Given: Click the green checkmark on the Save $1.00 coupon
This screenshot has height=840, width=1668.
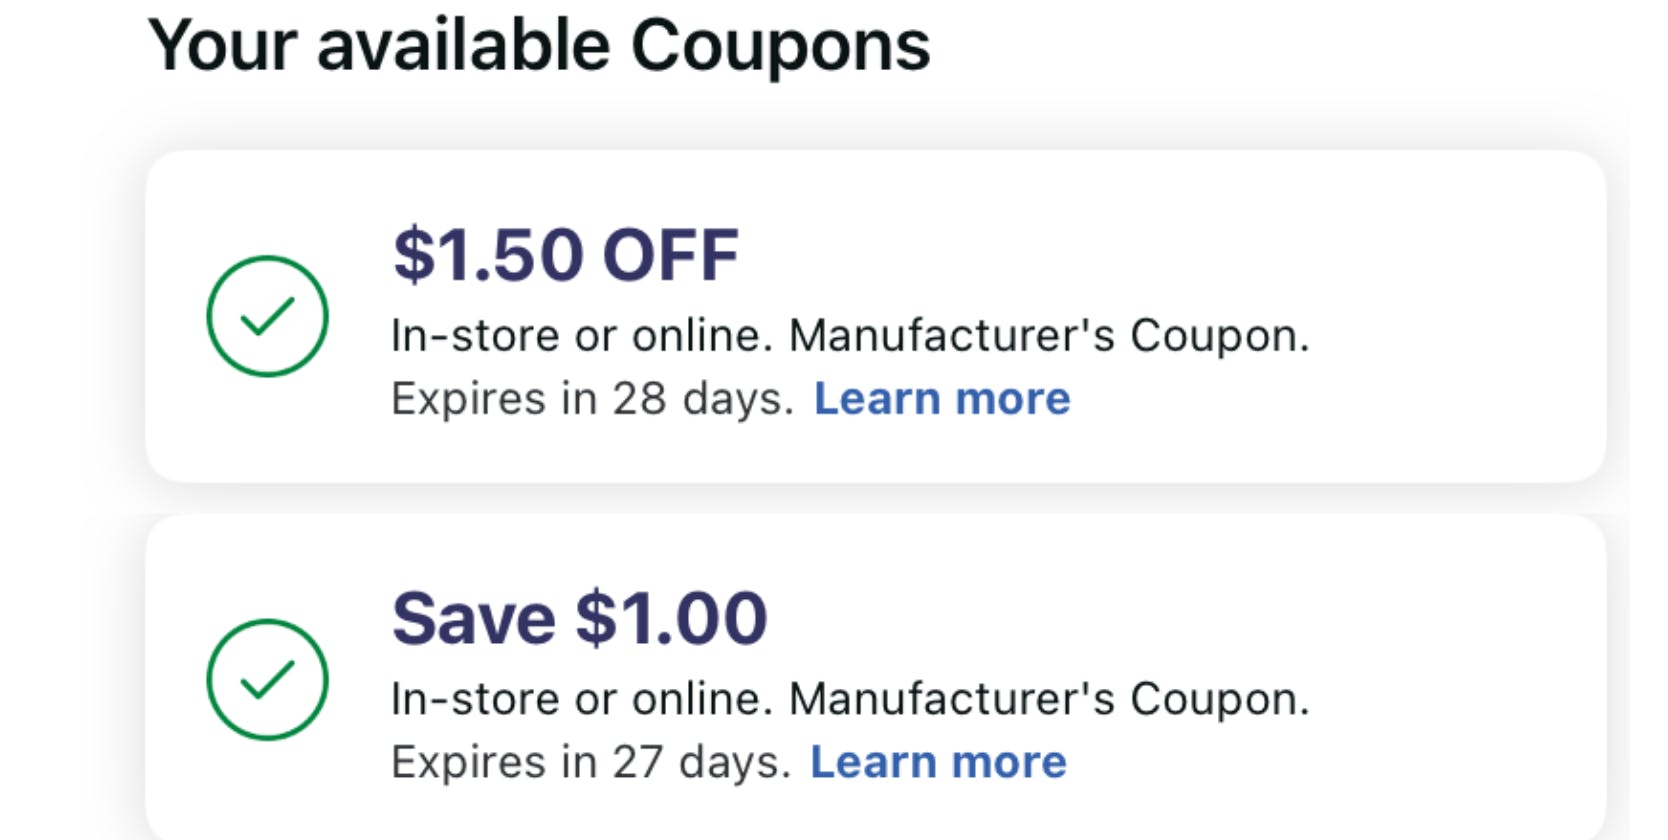Looking at the screenshot, I should point(267,680).
